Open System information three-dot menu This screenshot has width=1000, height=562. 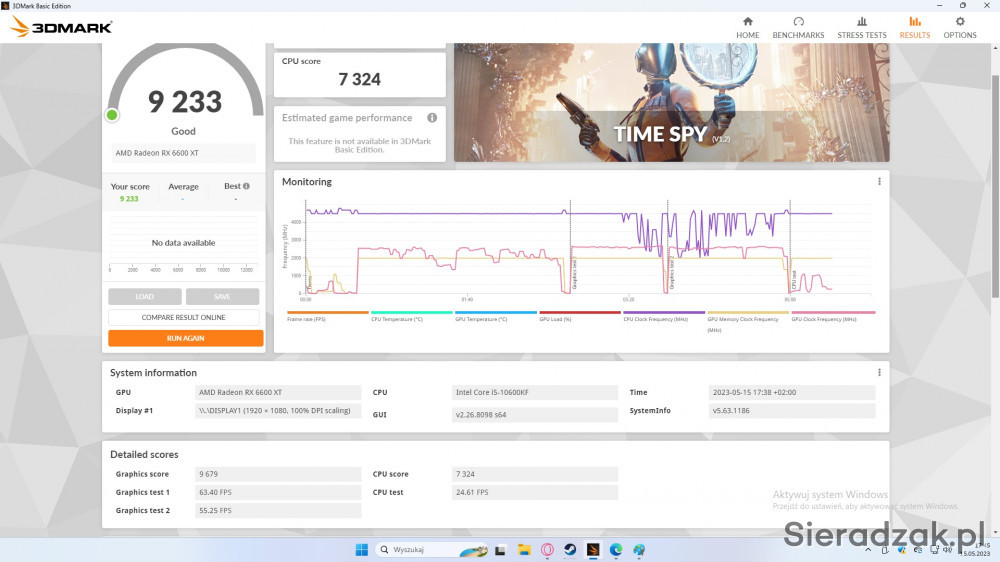coord(879,373)
